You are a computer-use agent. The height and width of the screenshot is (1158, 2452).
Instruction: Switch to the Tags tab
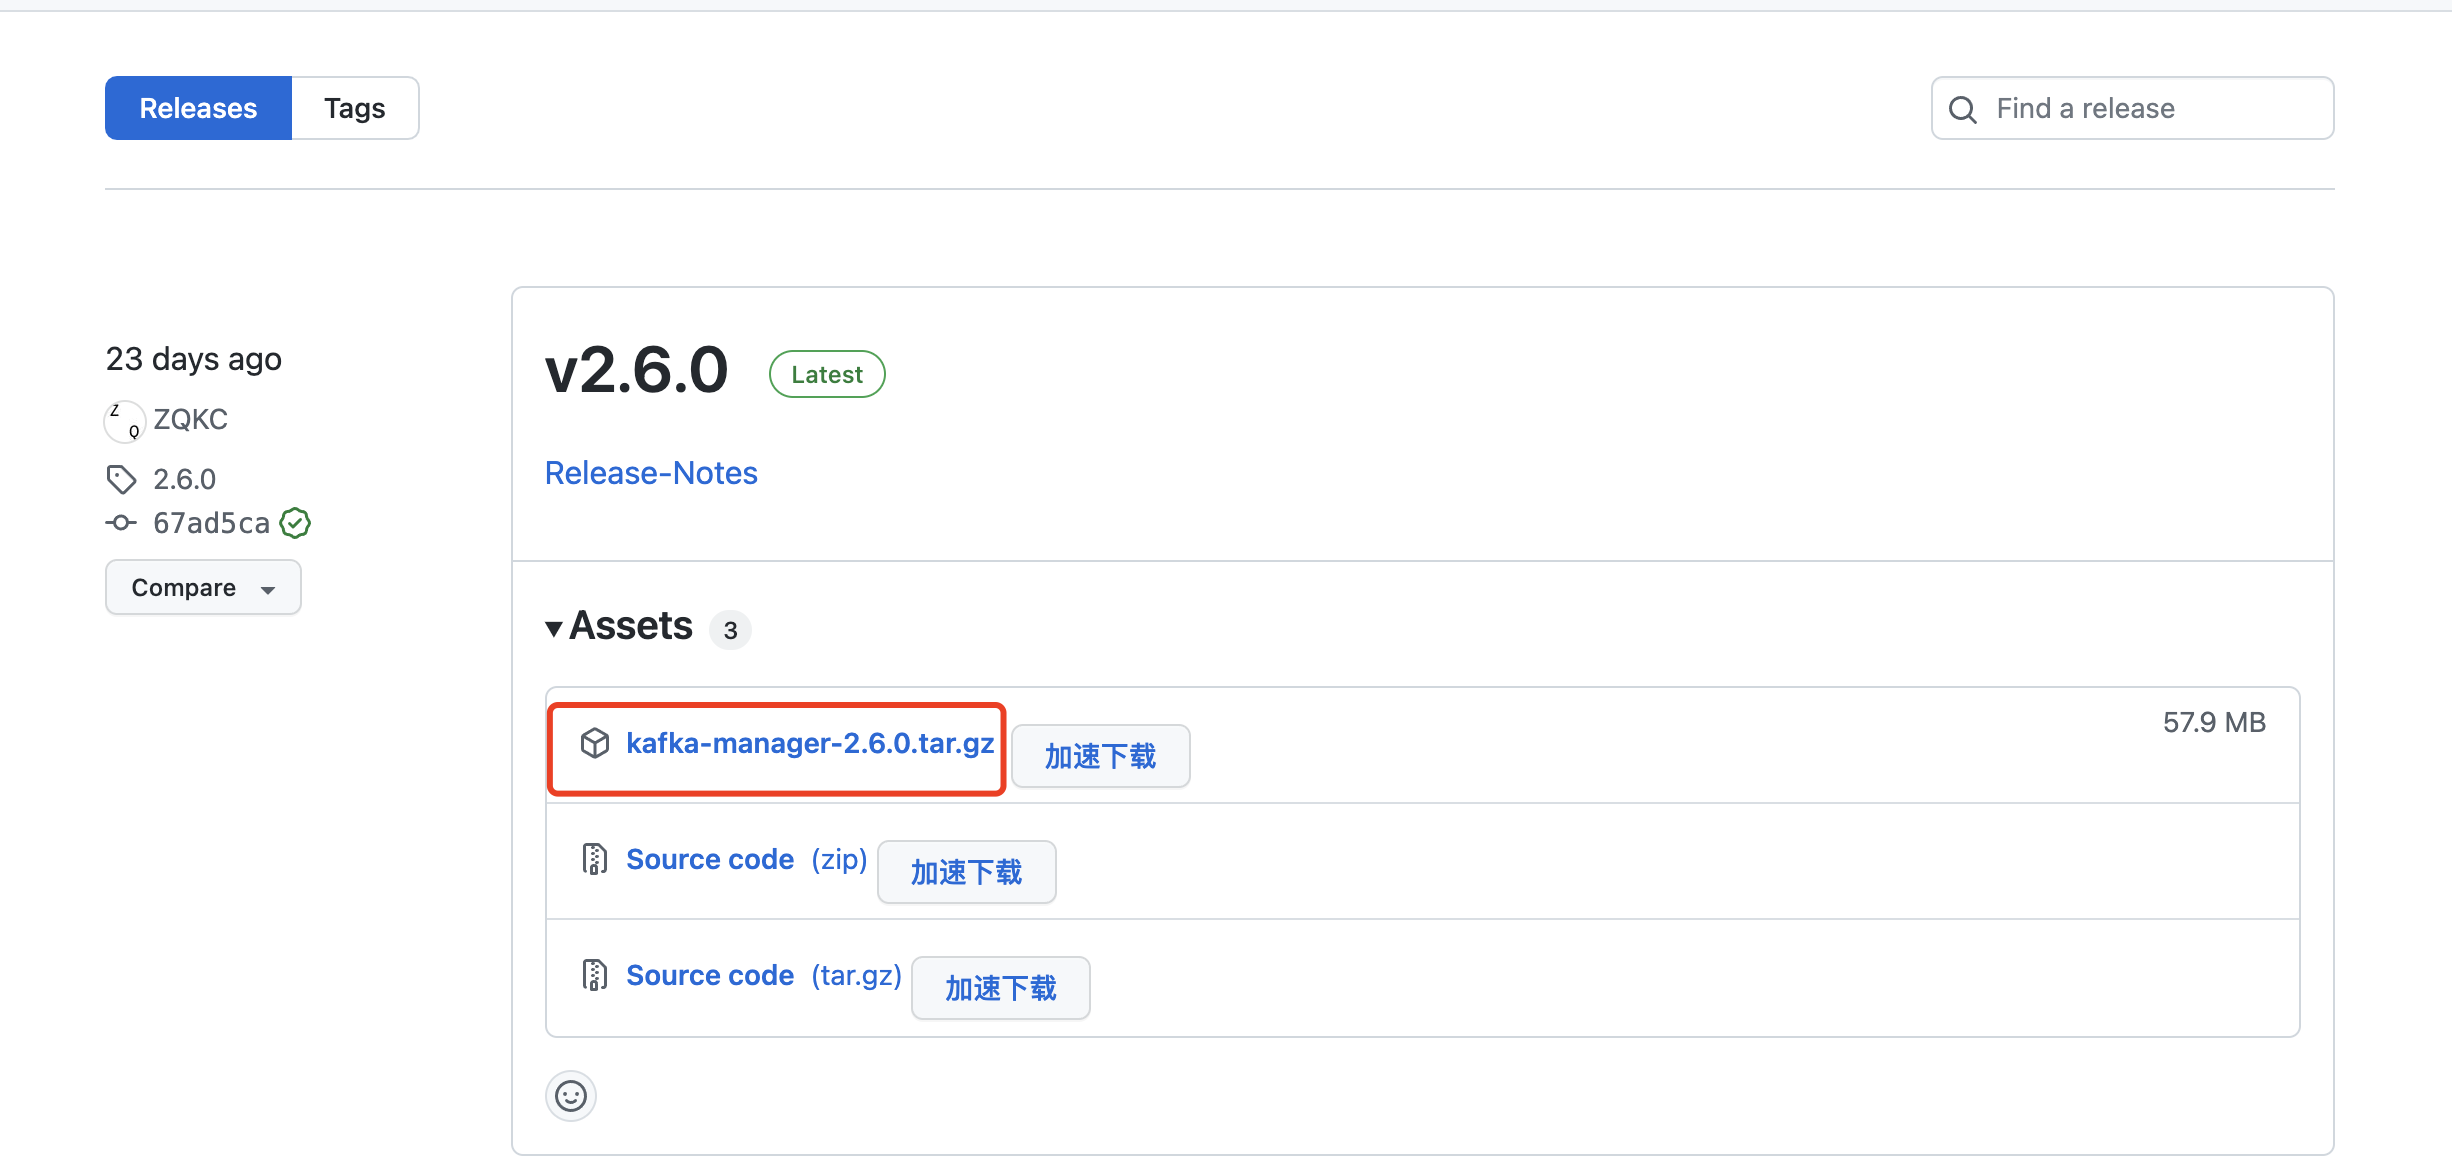pos(355,108)
